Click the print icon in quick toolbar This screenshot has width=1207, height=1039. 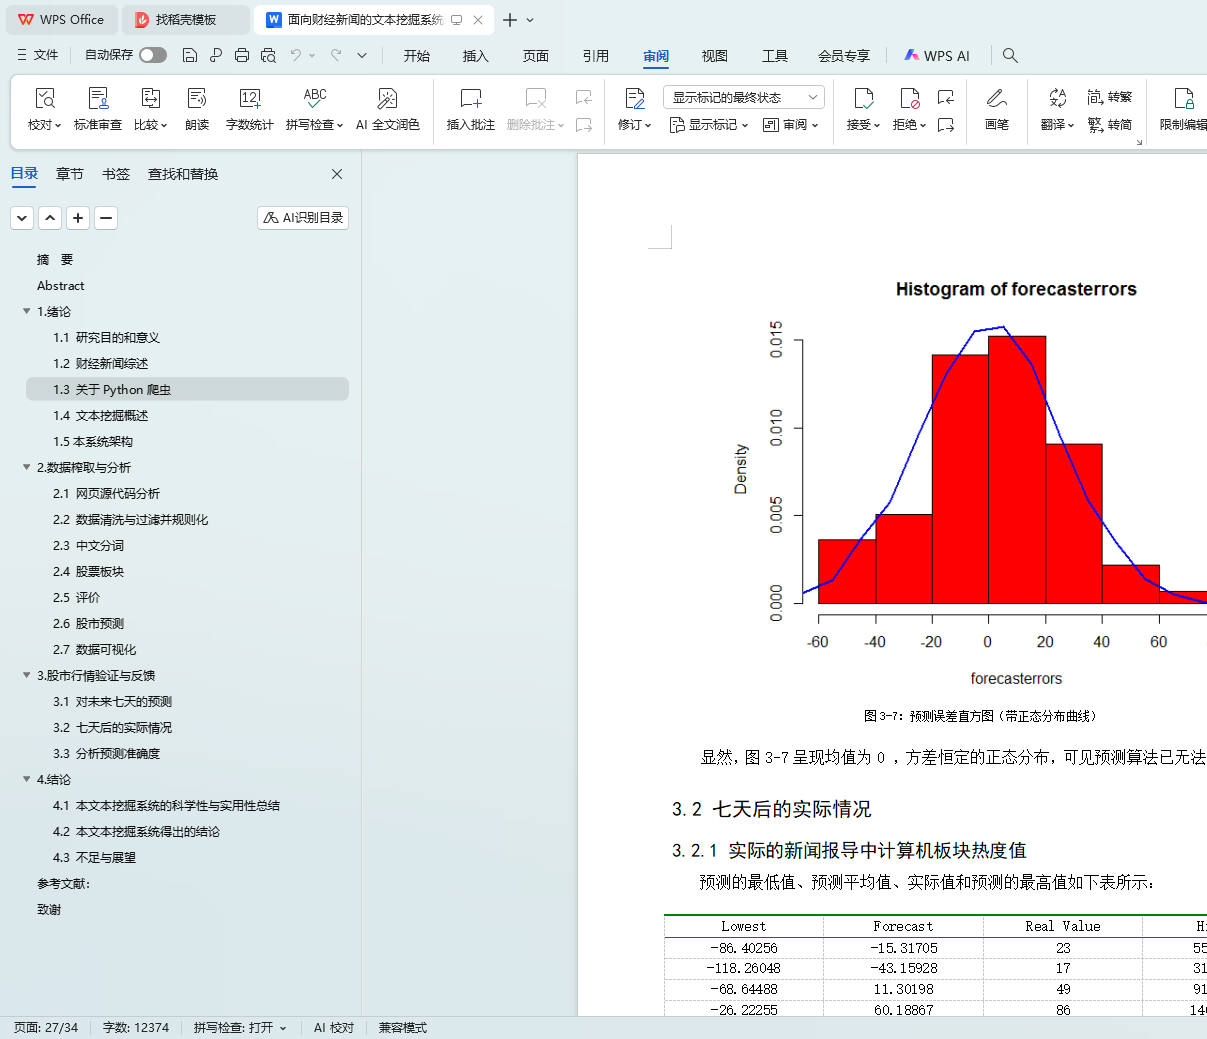242,55
